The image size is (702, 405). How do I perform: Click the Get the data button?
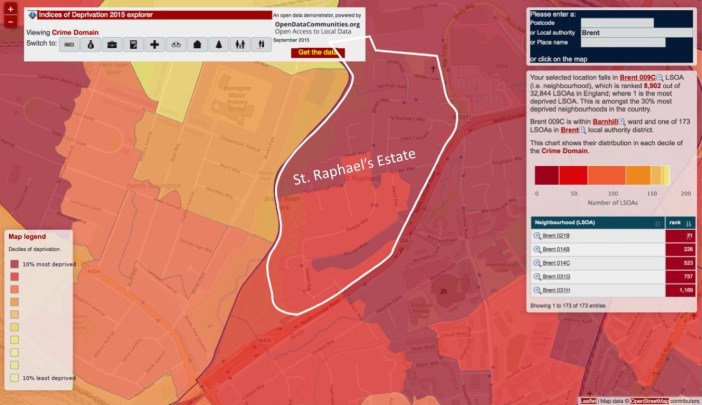[x=316, y=52]
